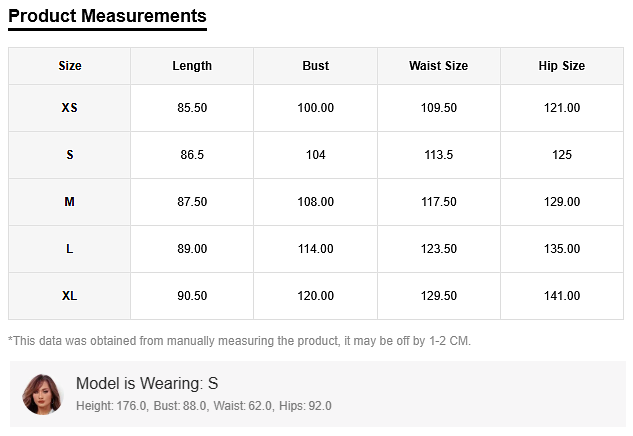The image size is (633, 436).
Task: Choose the M size row label
Action: click(x=70, y=202)
